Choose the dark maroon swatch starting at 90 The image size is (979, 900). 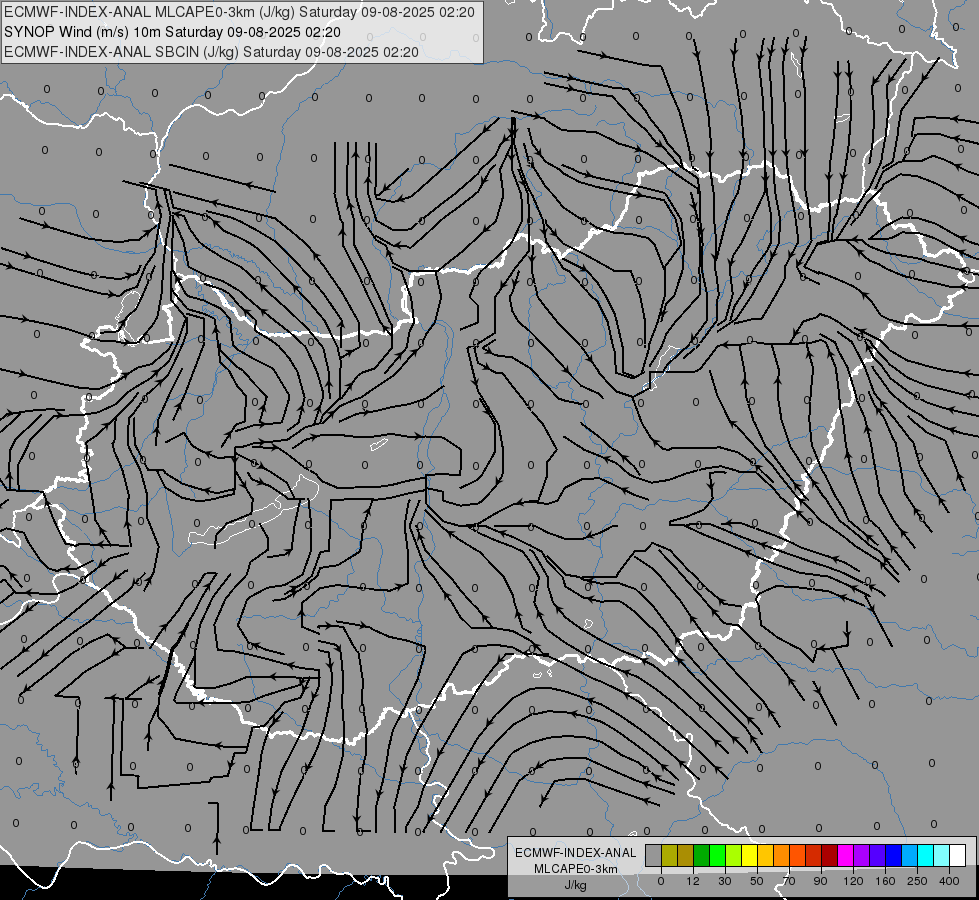coord(830,855)
